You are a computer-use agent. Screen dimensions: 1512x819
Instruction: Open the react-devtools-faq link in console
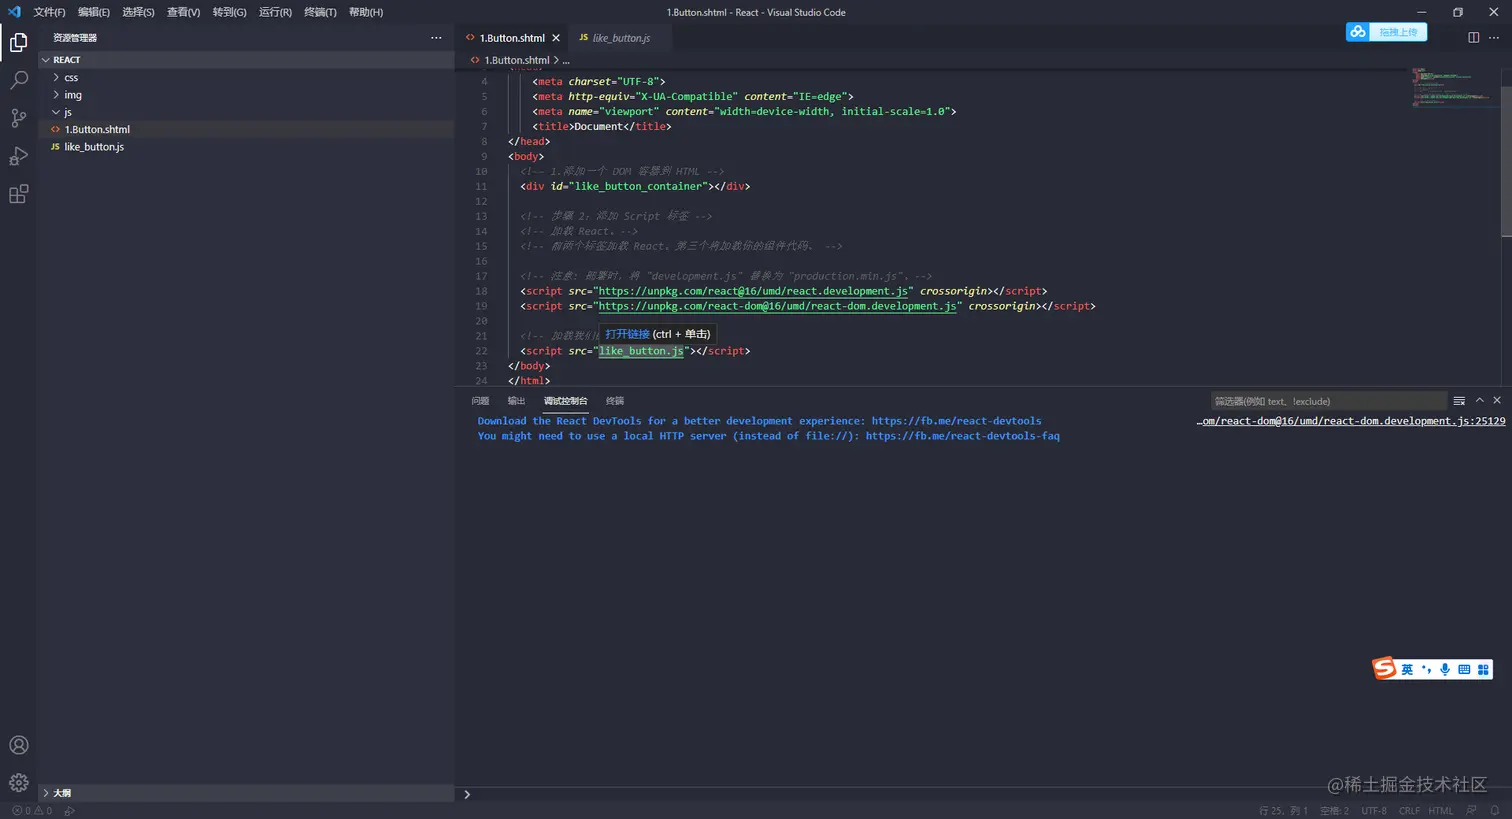pos(962,436)
